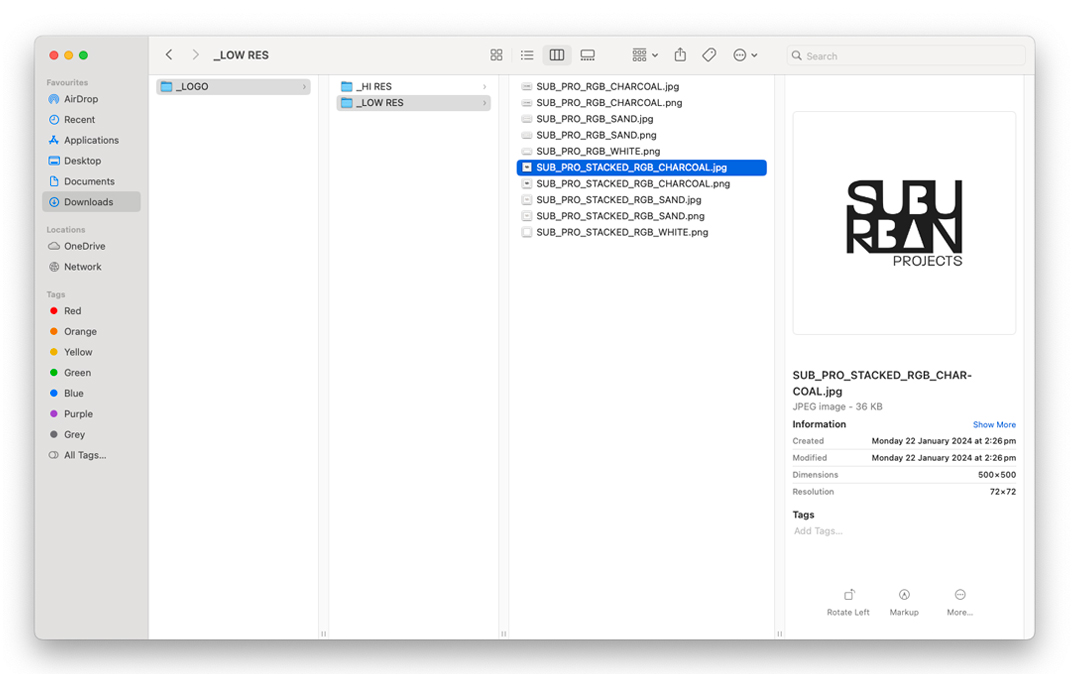
Task: Click the Edit Tags toolbar icon
Action: (x=709, y=55)
